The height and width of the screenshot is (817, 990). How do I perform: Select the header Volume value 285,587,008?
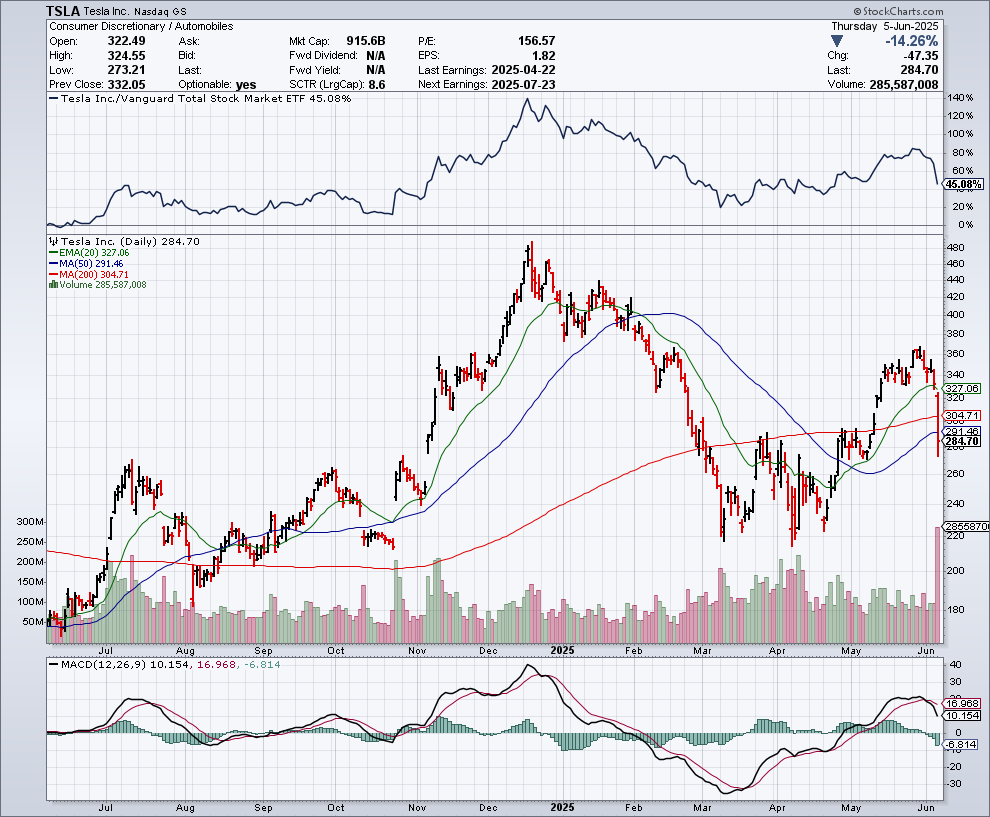904,85
